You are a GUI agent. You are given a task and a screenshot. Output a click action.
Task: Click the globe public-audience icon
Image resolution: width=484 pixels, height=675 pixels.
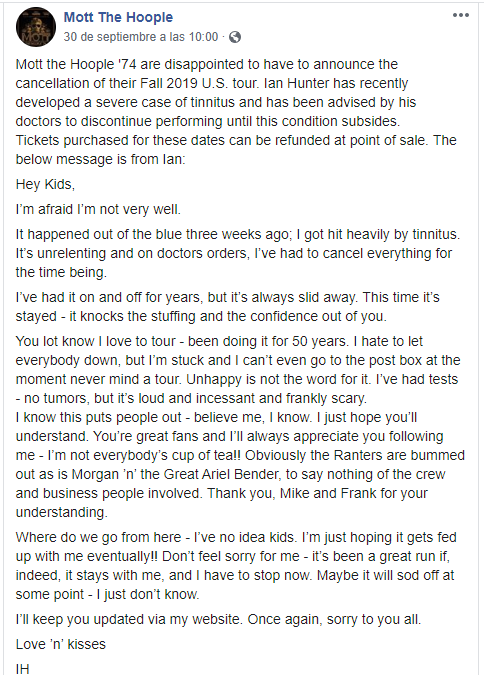[235, 37]
